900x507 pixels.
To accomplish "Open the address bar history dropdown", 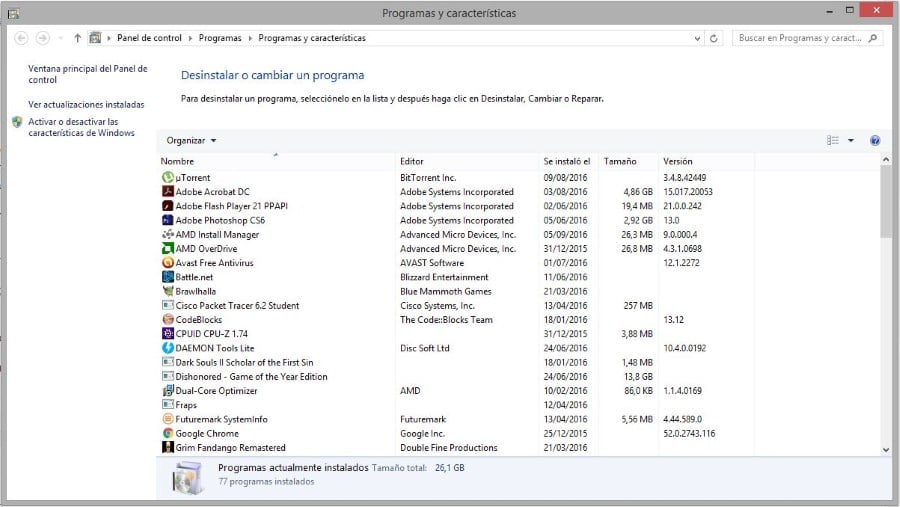I will [x=697, y=38].
